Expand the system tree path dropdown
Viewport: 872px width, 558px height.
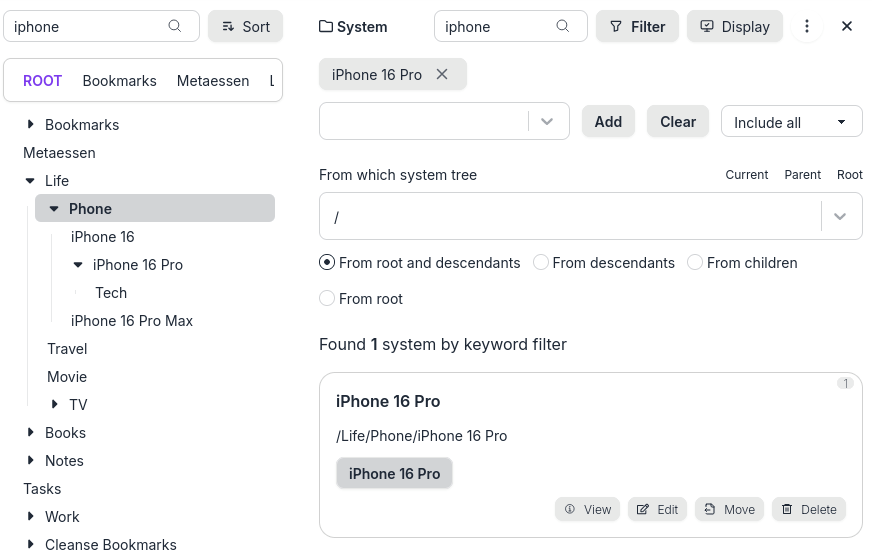tap(841, 217)
